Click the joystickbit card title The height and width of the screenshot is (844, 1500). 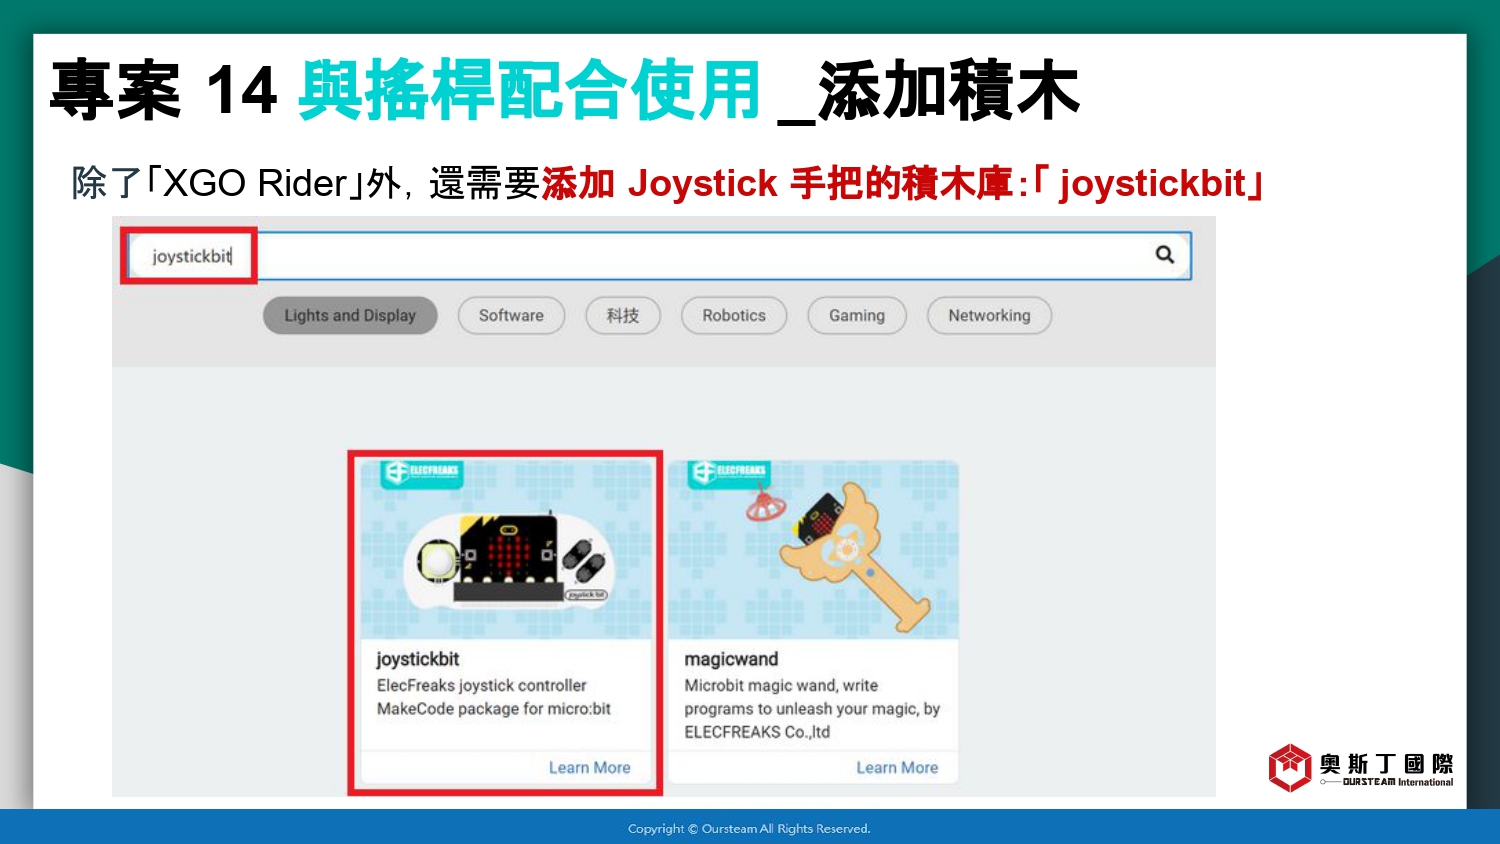(x=418, y=659)
